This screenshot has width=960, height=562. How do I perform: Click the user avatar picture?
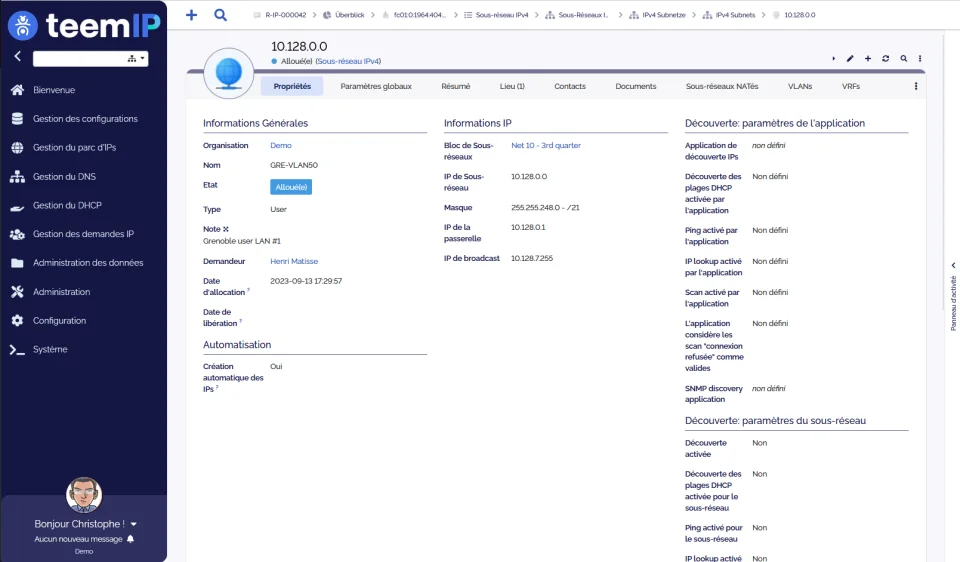point(84,495)
